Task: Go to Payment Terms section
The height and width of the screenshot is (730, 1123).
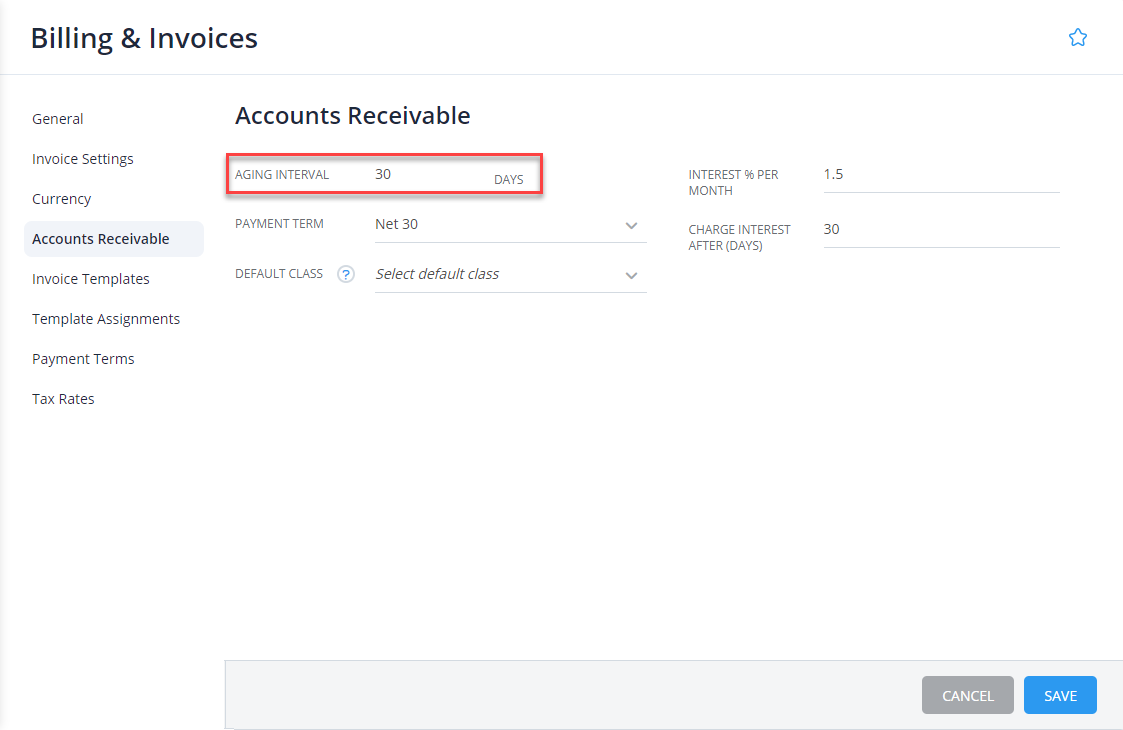Action: tap(83, 359)
